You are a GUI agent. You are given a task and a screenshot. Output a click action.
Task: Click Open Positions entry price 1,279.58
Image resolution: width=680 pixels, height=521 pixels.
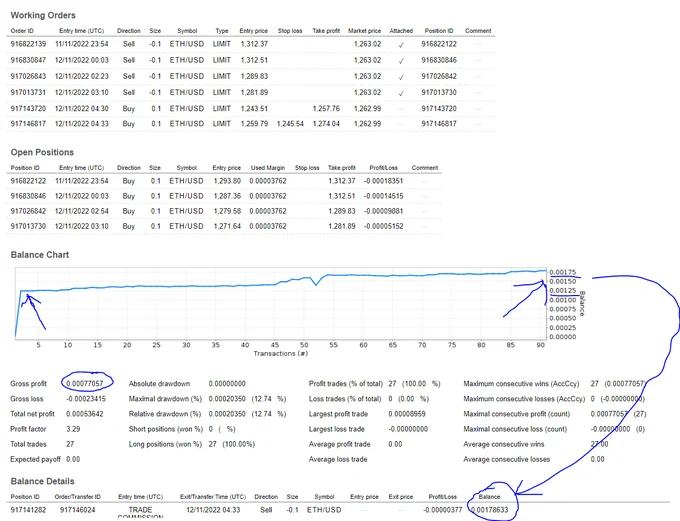point(227,211)
